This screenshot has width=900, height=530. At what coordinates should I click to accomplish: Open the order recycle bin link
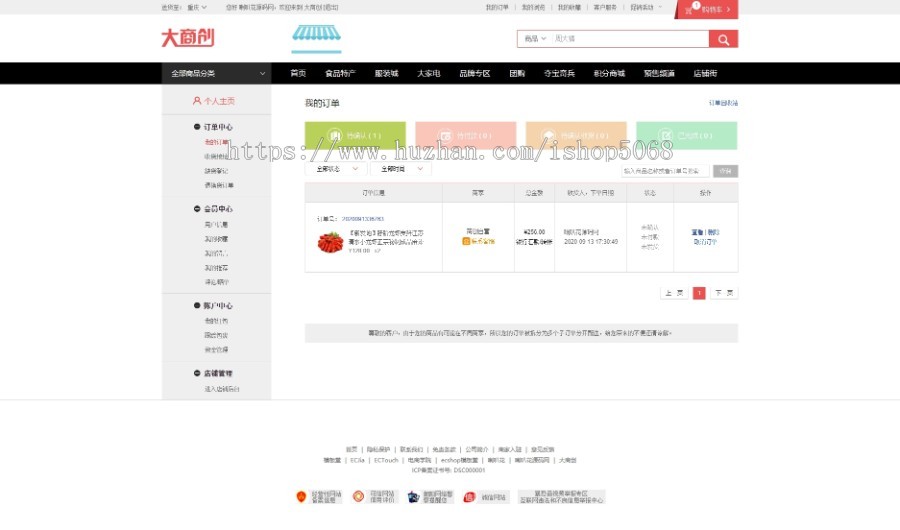pos(723,103)
